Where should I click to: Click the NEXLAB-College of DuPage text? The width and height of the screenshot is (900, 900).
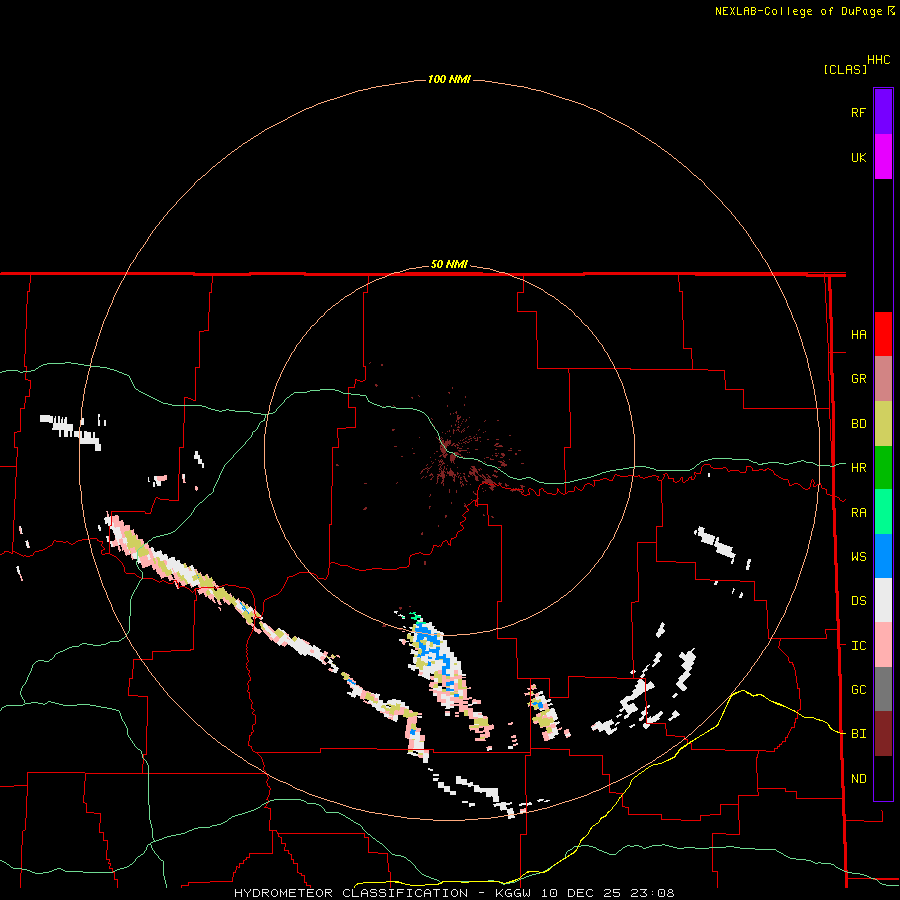pos(798,11)
